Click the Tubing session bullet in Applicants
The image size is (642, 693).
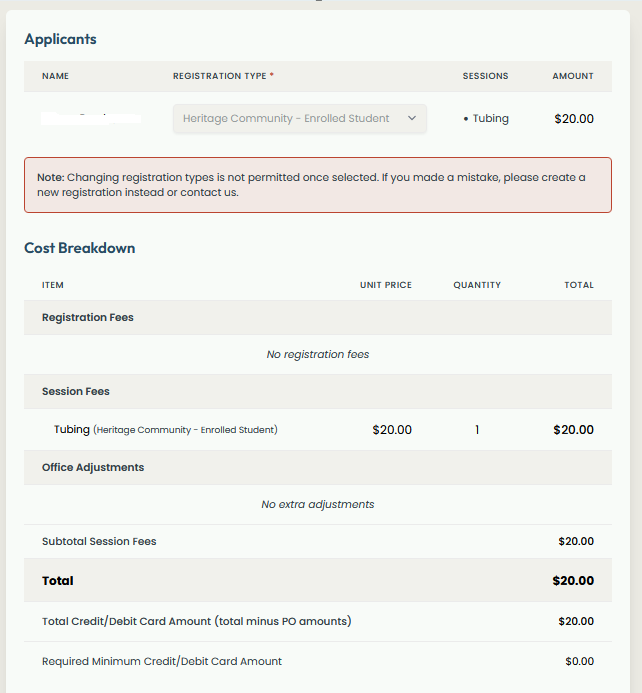click(486, 119)
